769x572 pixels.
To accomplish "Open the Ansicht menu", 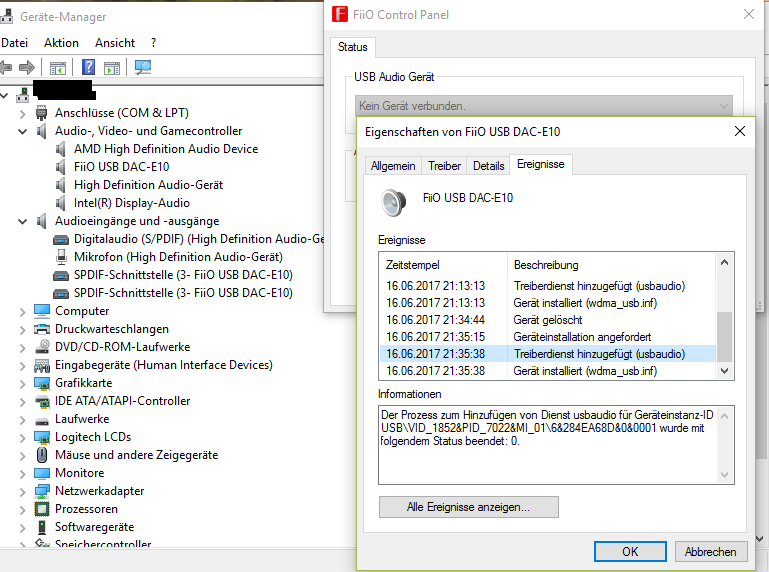I will click(x=115, y=43).
